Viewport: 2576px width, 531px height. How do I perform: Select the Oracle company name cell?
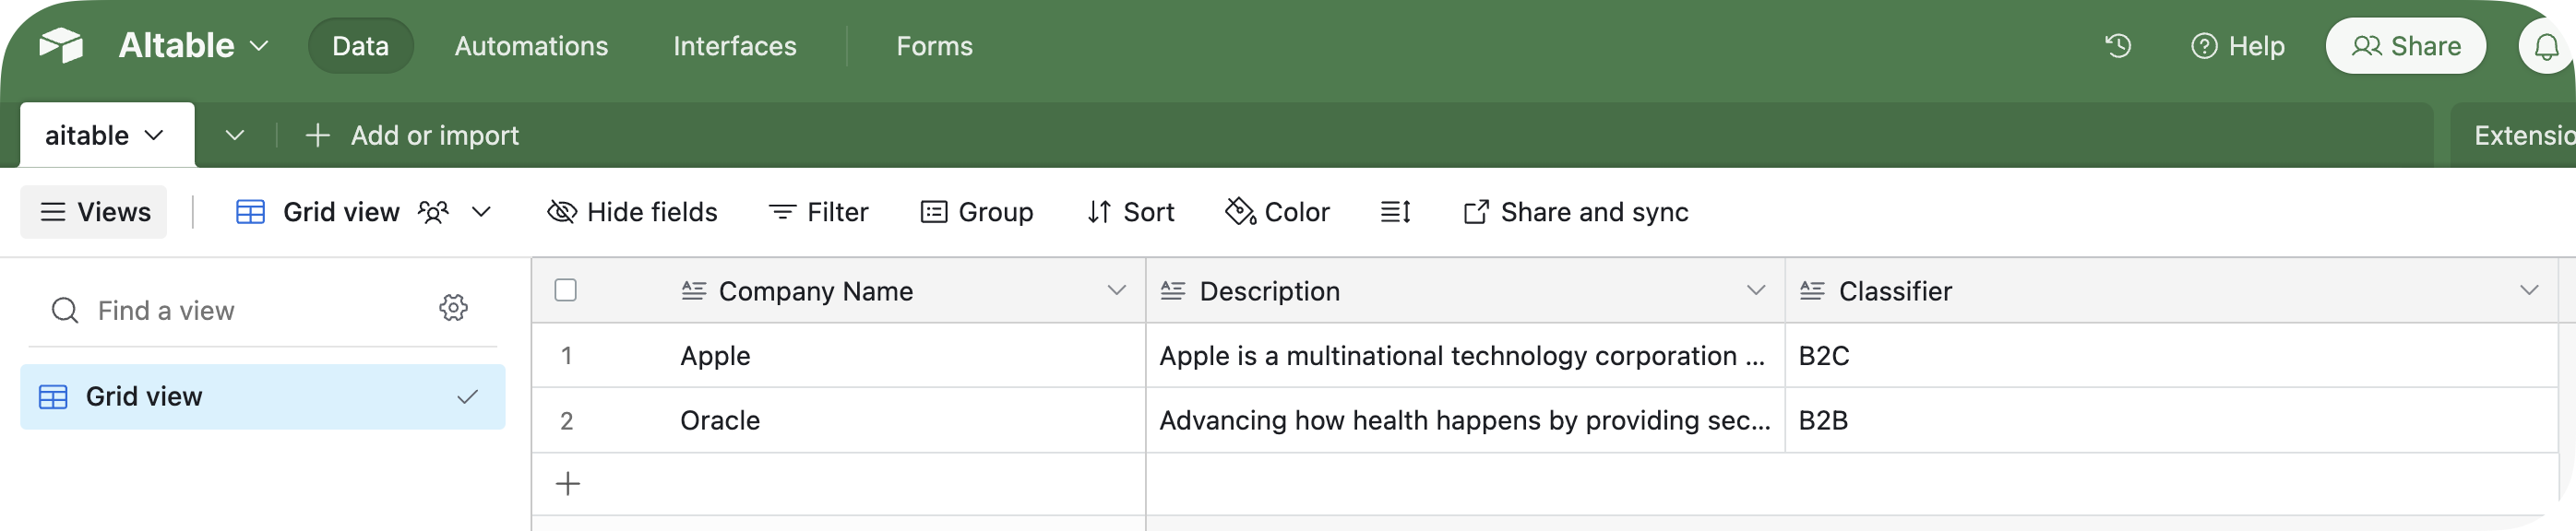point(838,421)
